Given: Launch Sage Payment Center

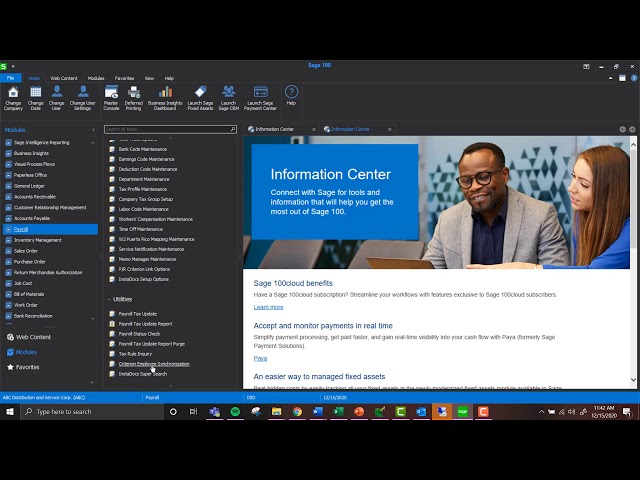Looking at the screenshot, I should [260, 98].
